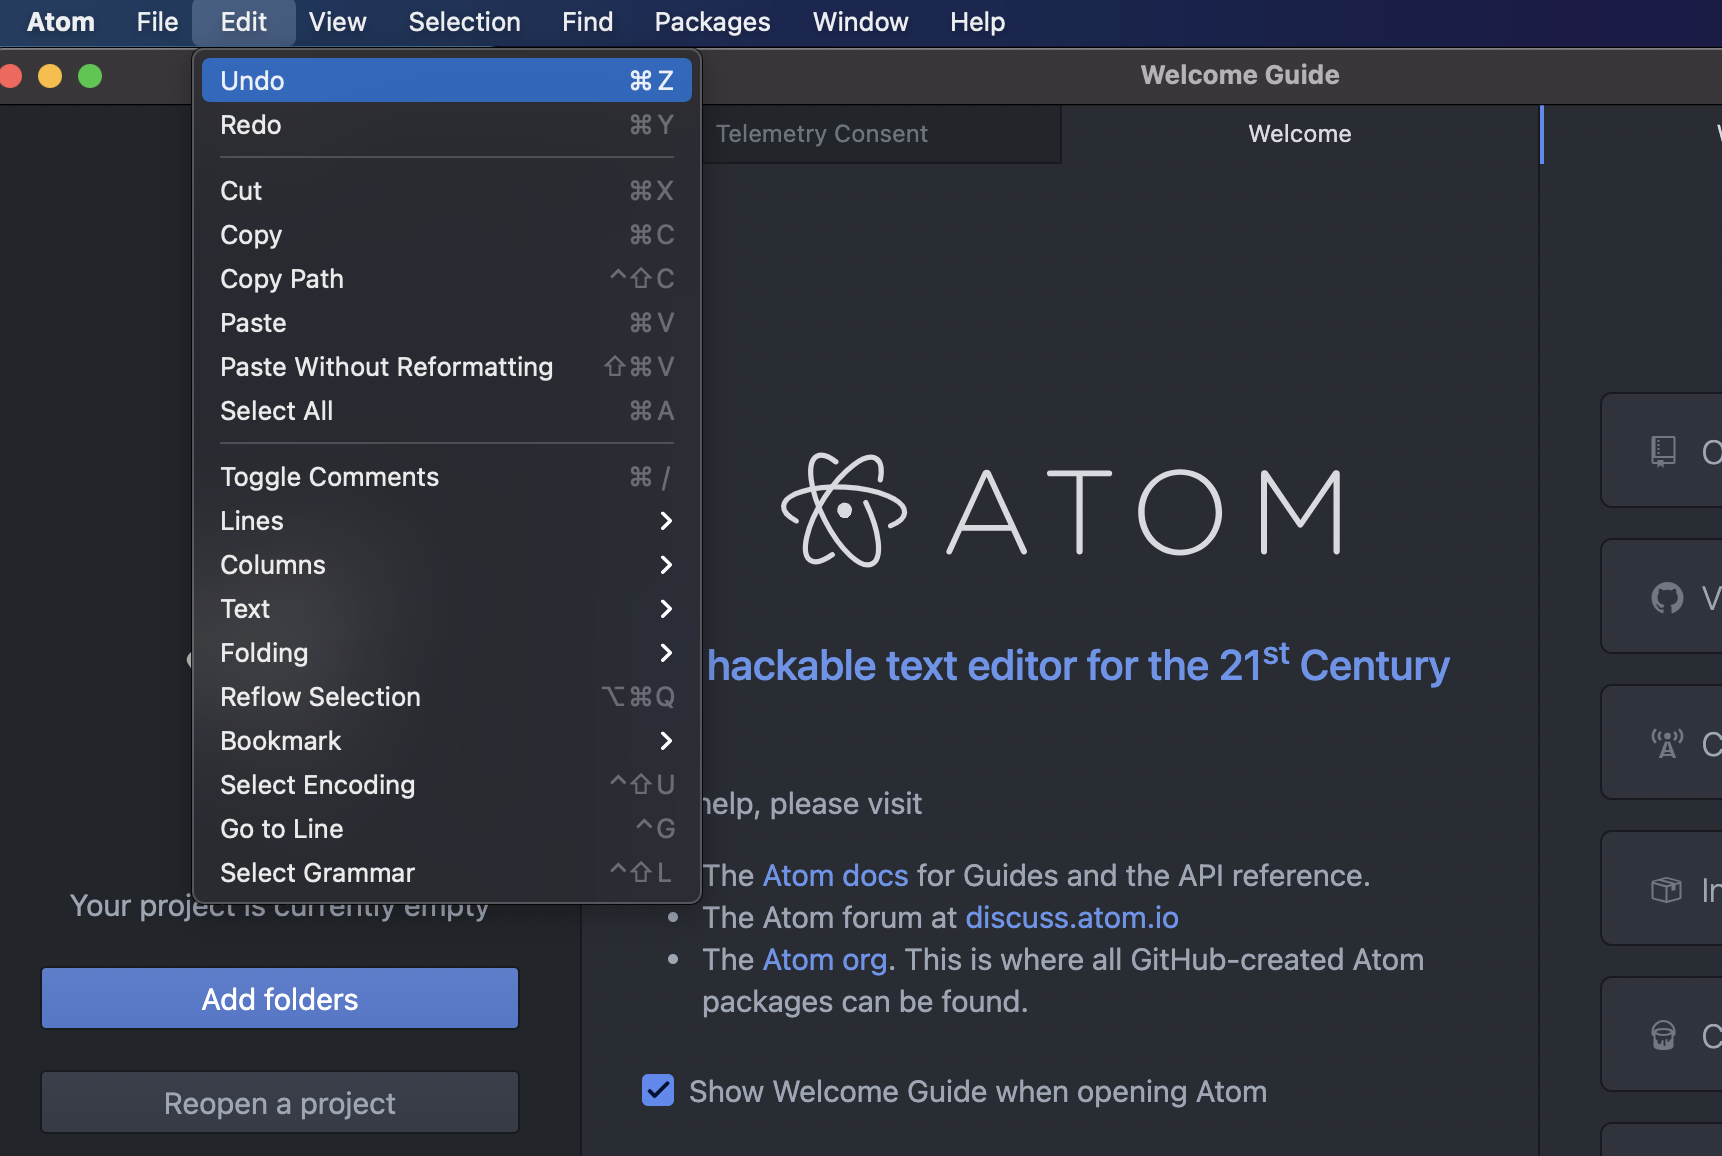Switch to the Telemetry Consent tab
Image resolution: width=1722 pixels, height=1156 pixels.
point(880,134)
